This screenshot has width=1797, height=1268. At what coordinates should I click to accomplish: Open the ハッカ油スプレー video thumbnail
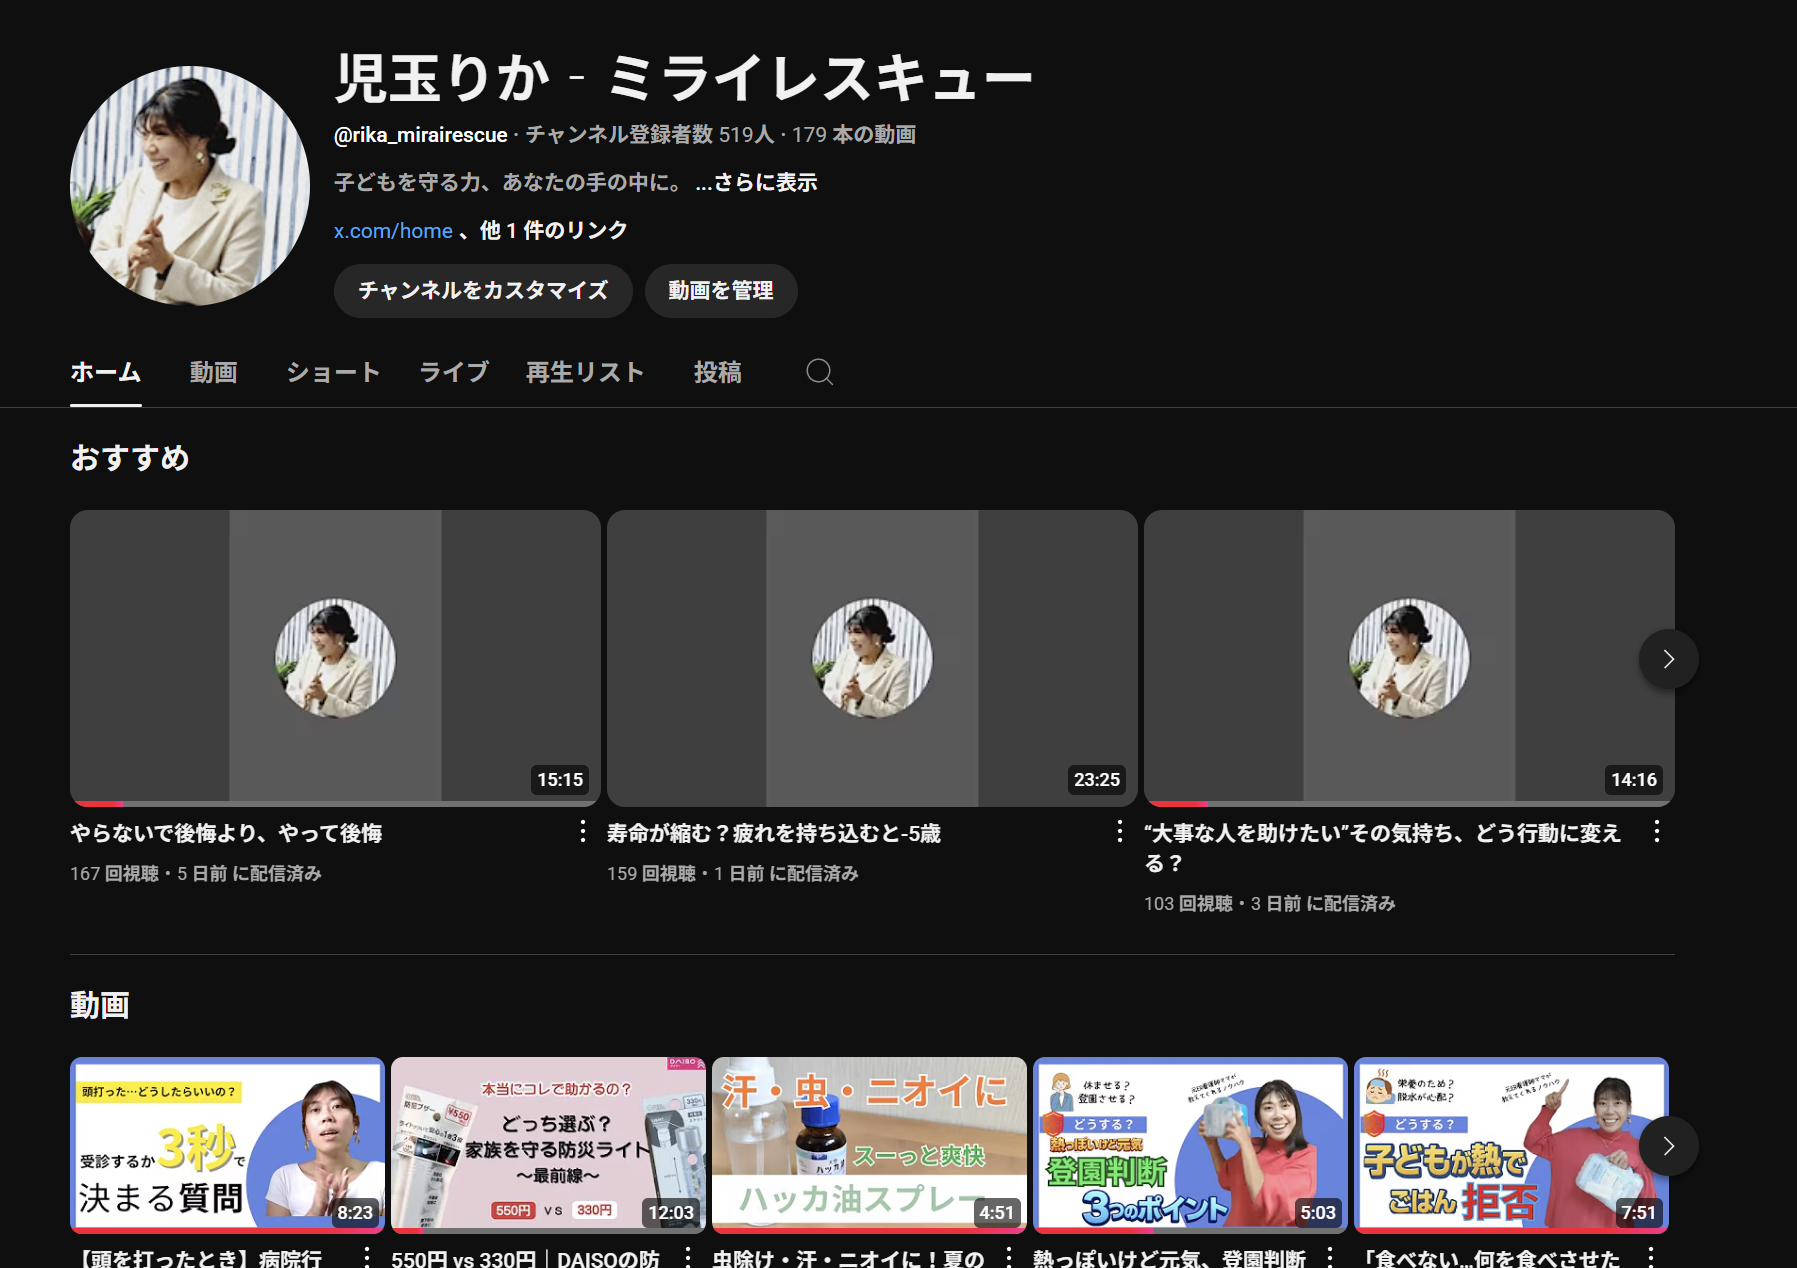[868, 1144]
